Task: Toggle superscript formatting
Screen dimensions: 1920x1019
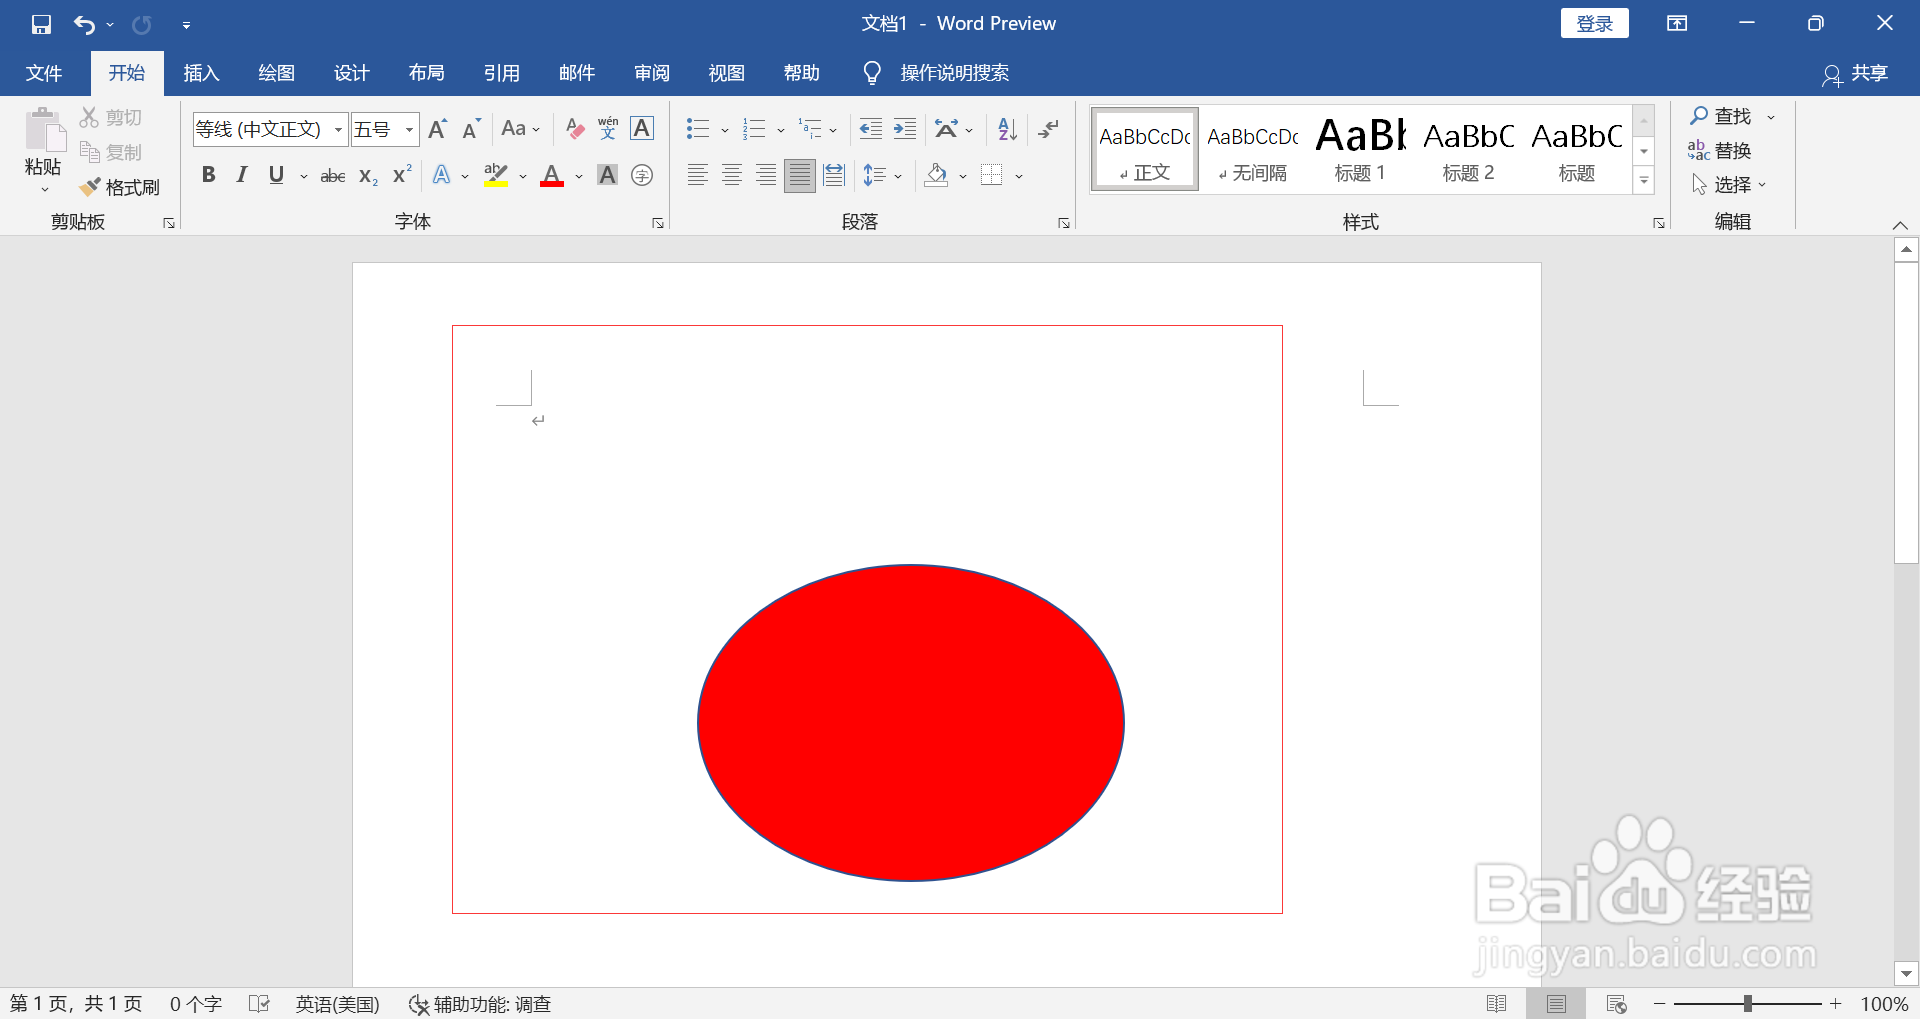Action: pyautogui.click(x=402, y=176)
